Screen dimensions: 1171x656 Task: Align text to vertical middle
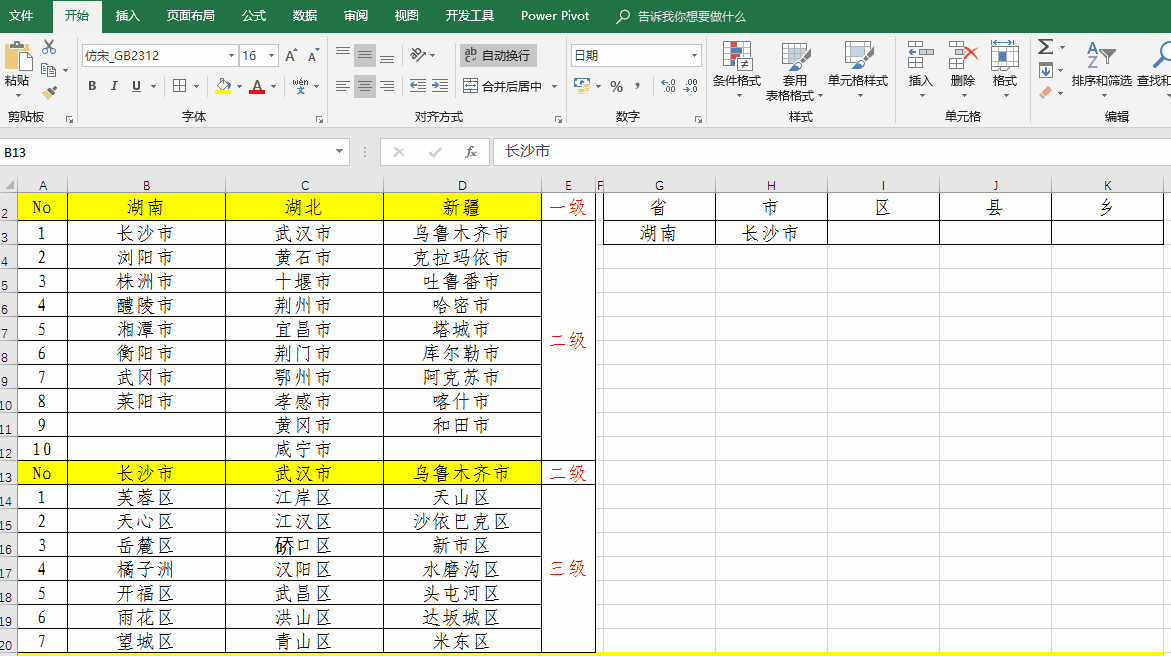[x=364, y=55]
